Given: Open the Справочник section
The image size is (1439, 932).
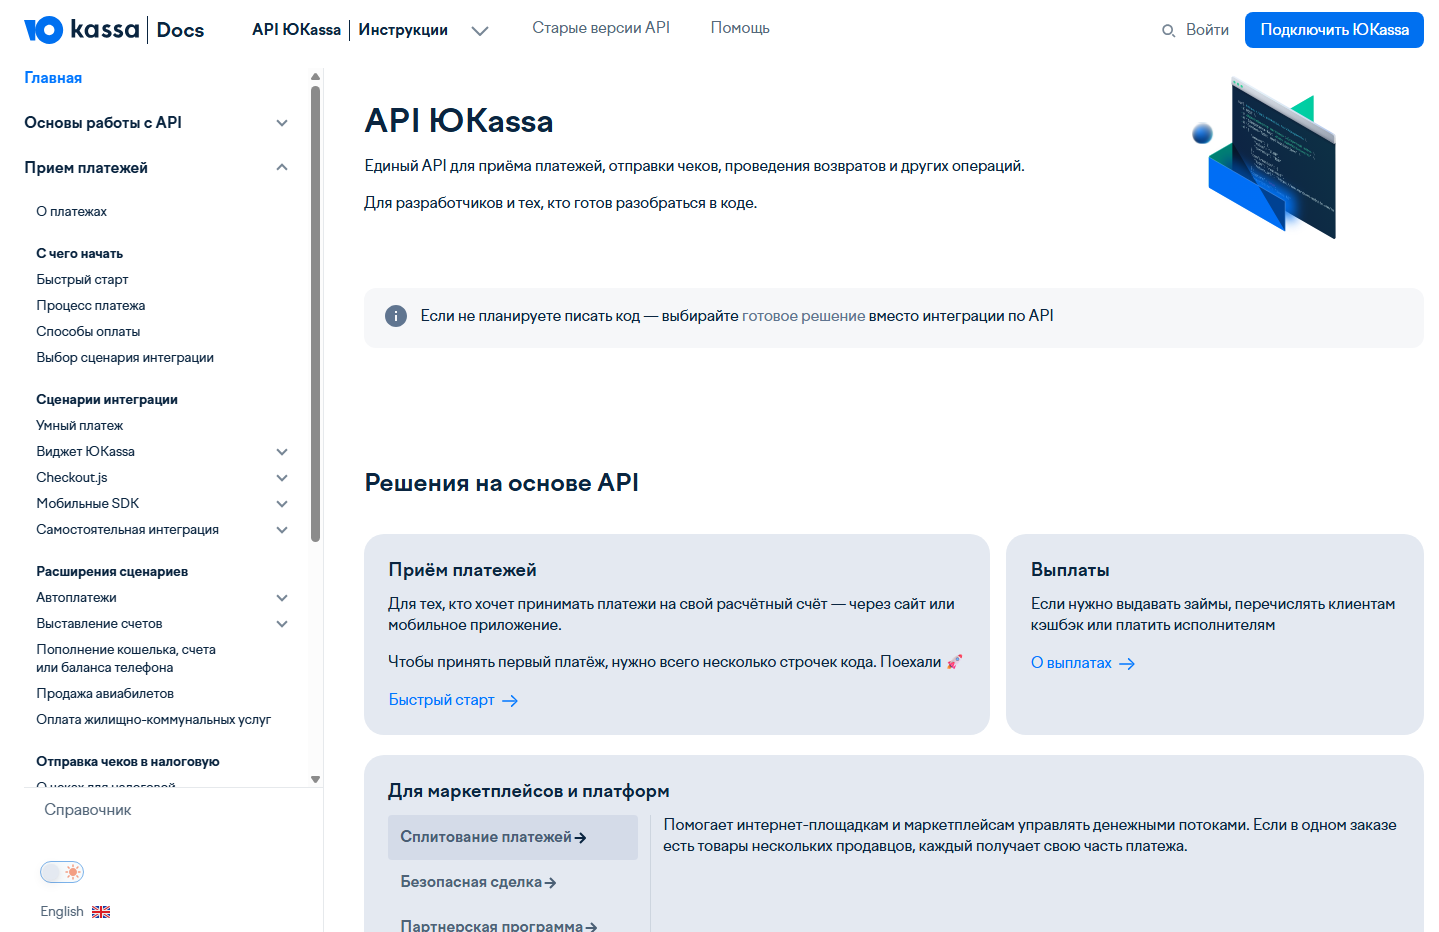Looking at the screenshot, I should 88,810.
